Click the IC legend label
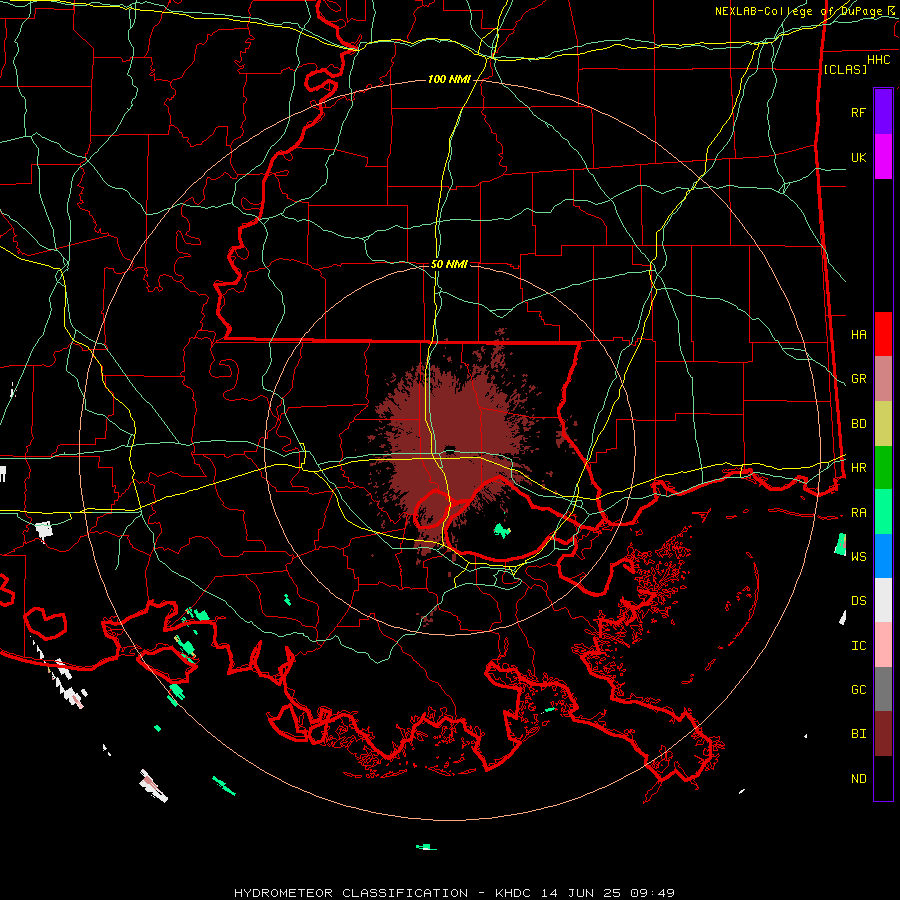900x900 pixels. click(858, 646)
